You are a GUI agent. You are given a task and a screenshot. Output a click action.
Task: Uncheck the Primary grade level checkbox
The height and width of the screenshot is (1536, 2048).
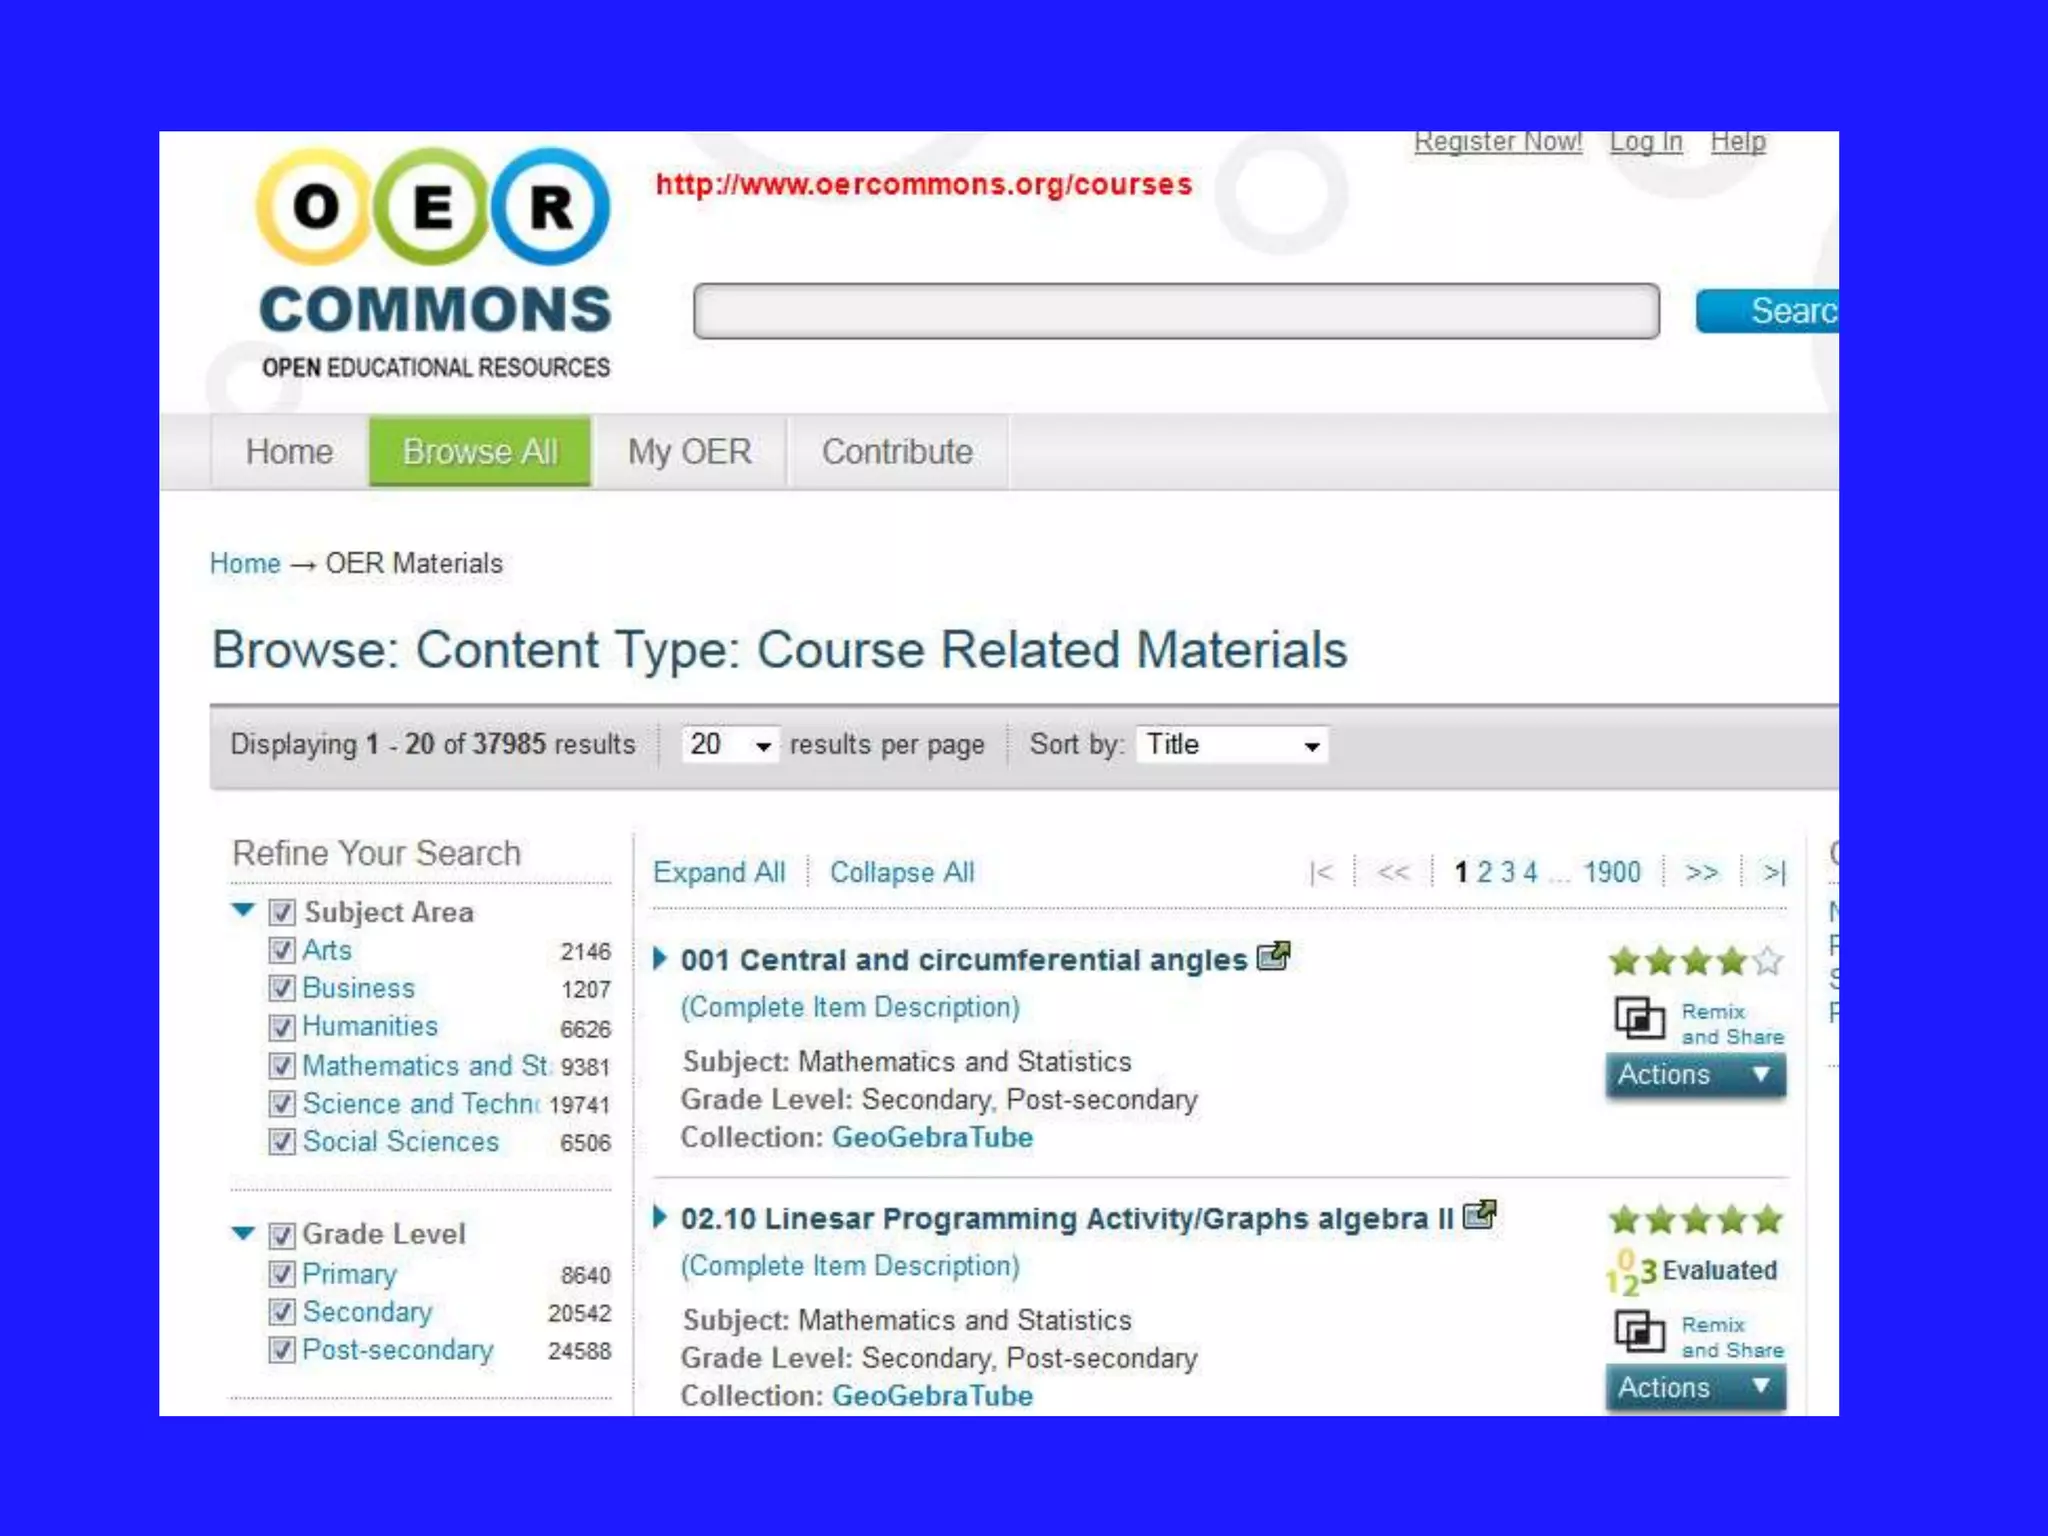tap(282, 1274)
